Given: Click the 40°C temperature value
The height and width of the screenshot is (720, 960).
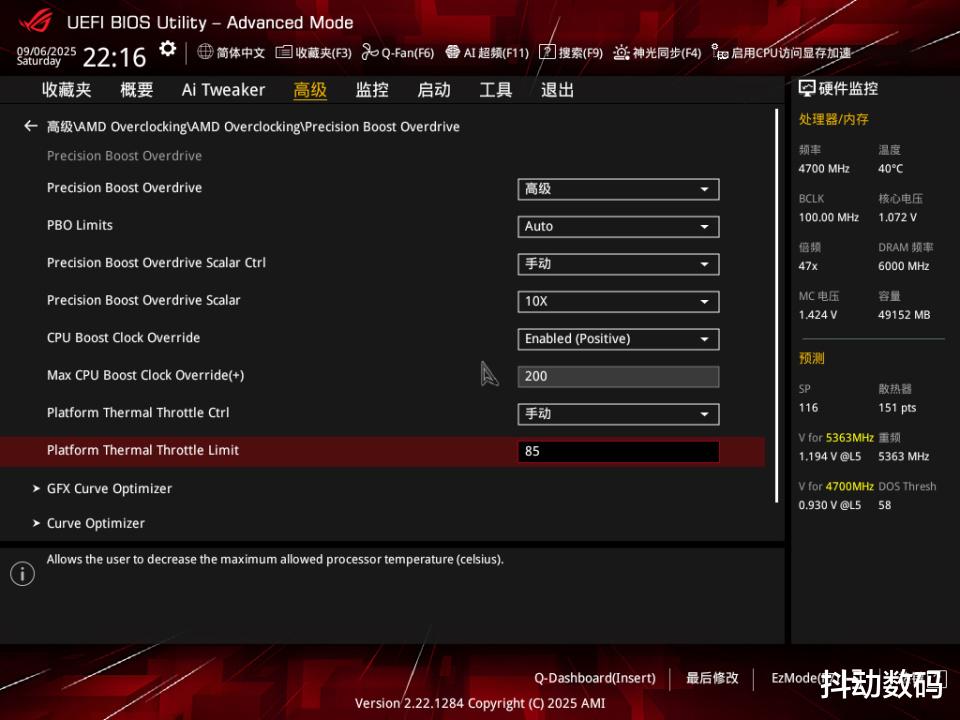Looking at the screenshot, I should 891,168.
